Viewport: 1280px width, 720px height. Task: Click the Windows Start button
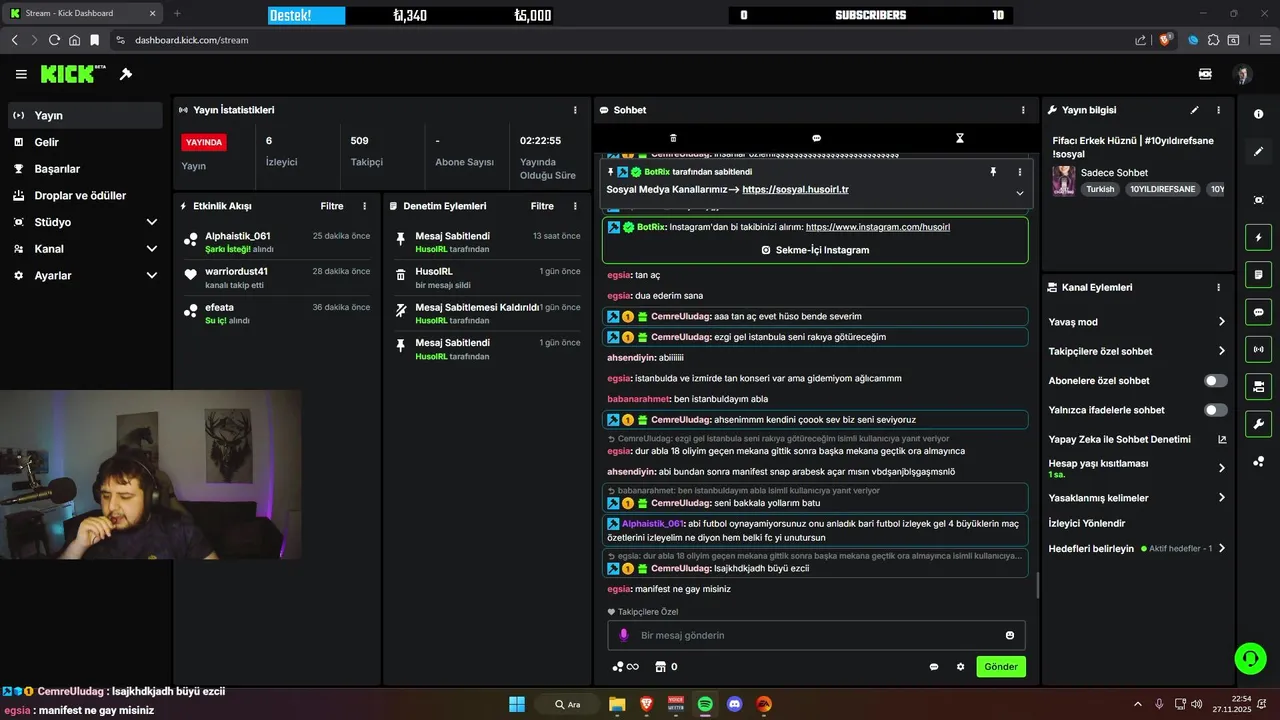click(x=517, y=704)
